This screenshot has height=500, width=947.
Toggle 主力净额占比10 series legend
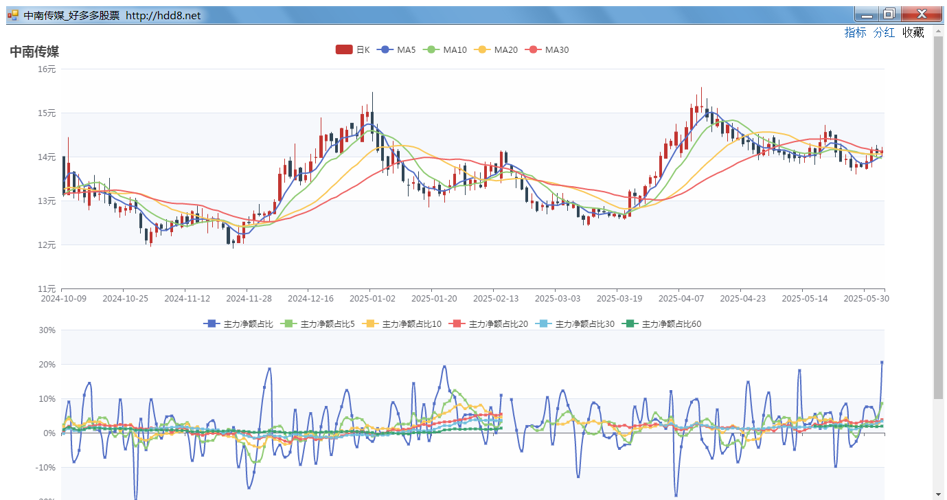[402, 324]
